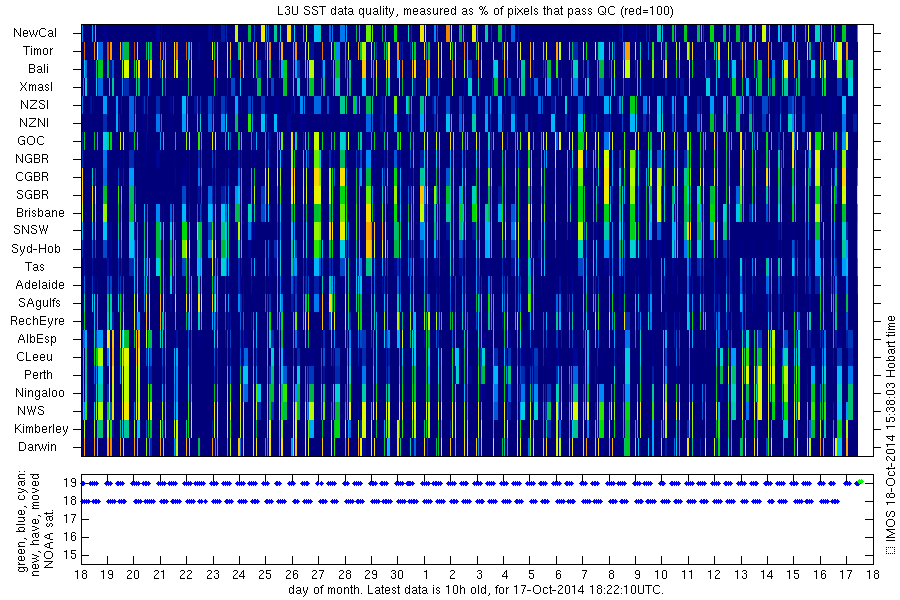The width and height of the screenshot is (900, 600).
Task: Click satellite number 17 on the lower axis
Action: (x=70, y=519)
